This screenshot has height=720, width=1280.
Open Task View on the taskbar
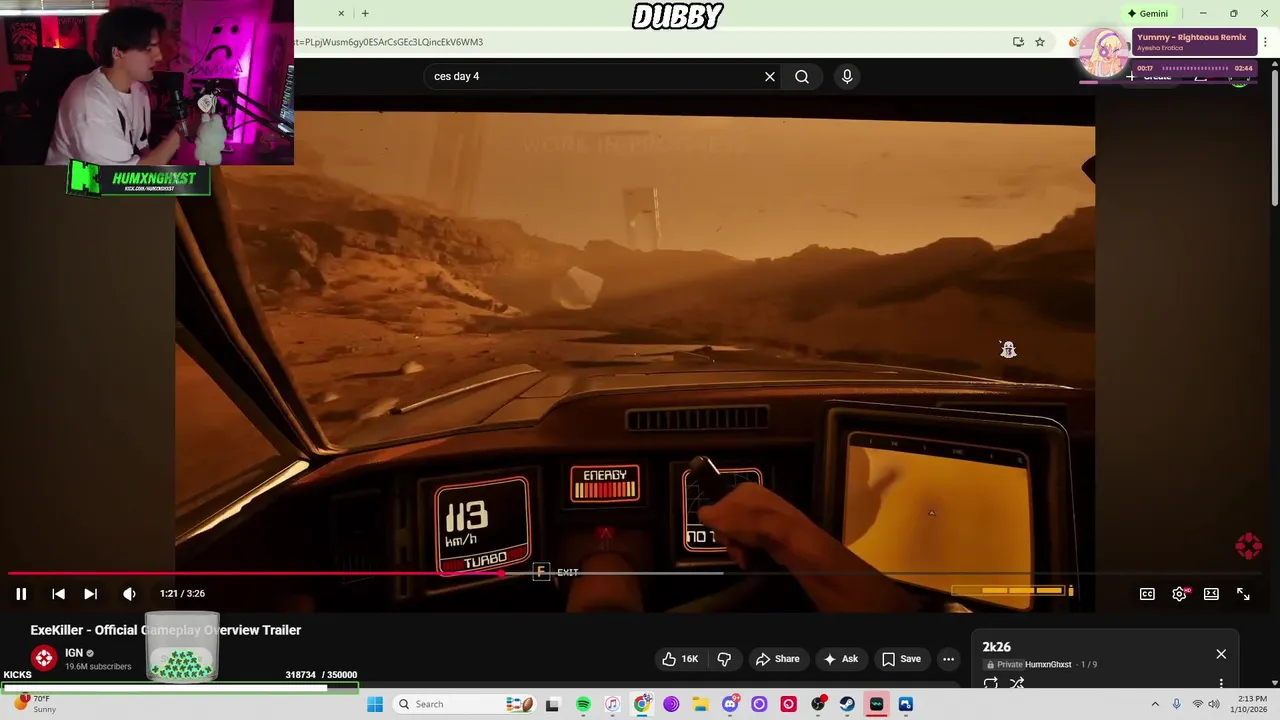(552, 704)
